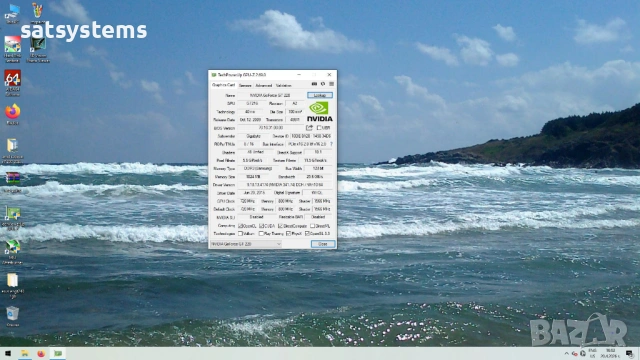Click the NVIDIA logo in GPU-Z
This screenshot has height=360, width=640.
click(x=320, y=111)
